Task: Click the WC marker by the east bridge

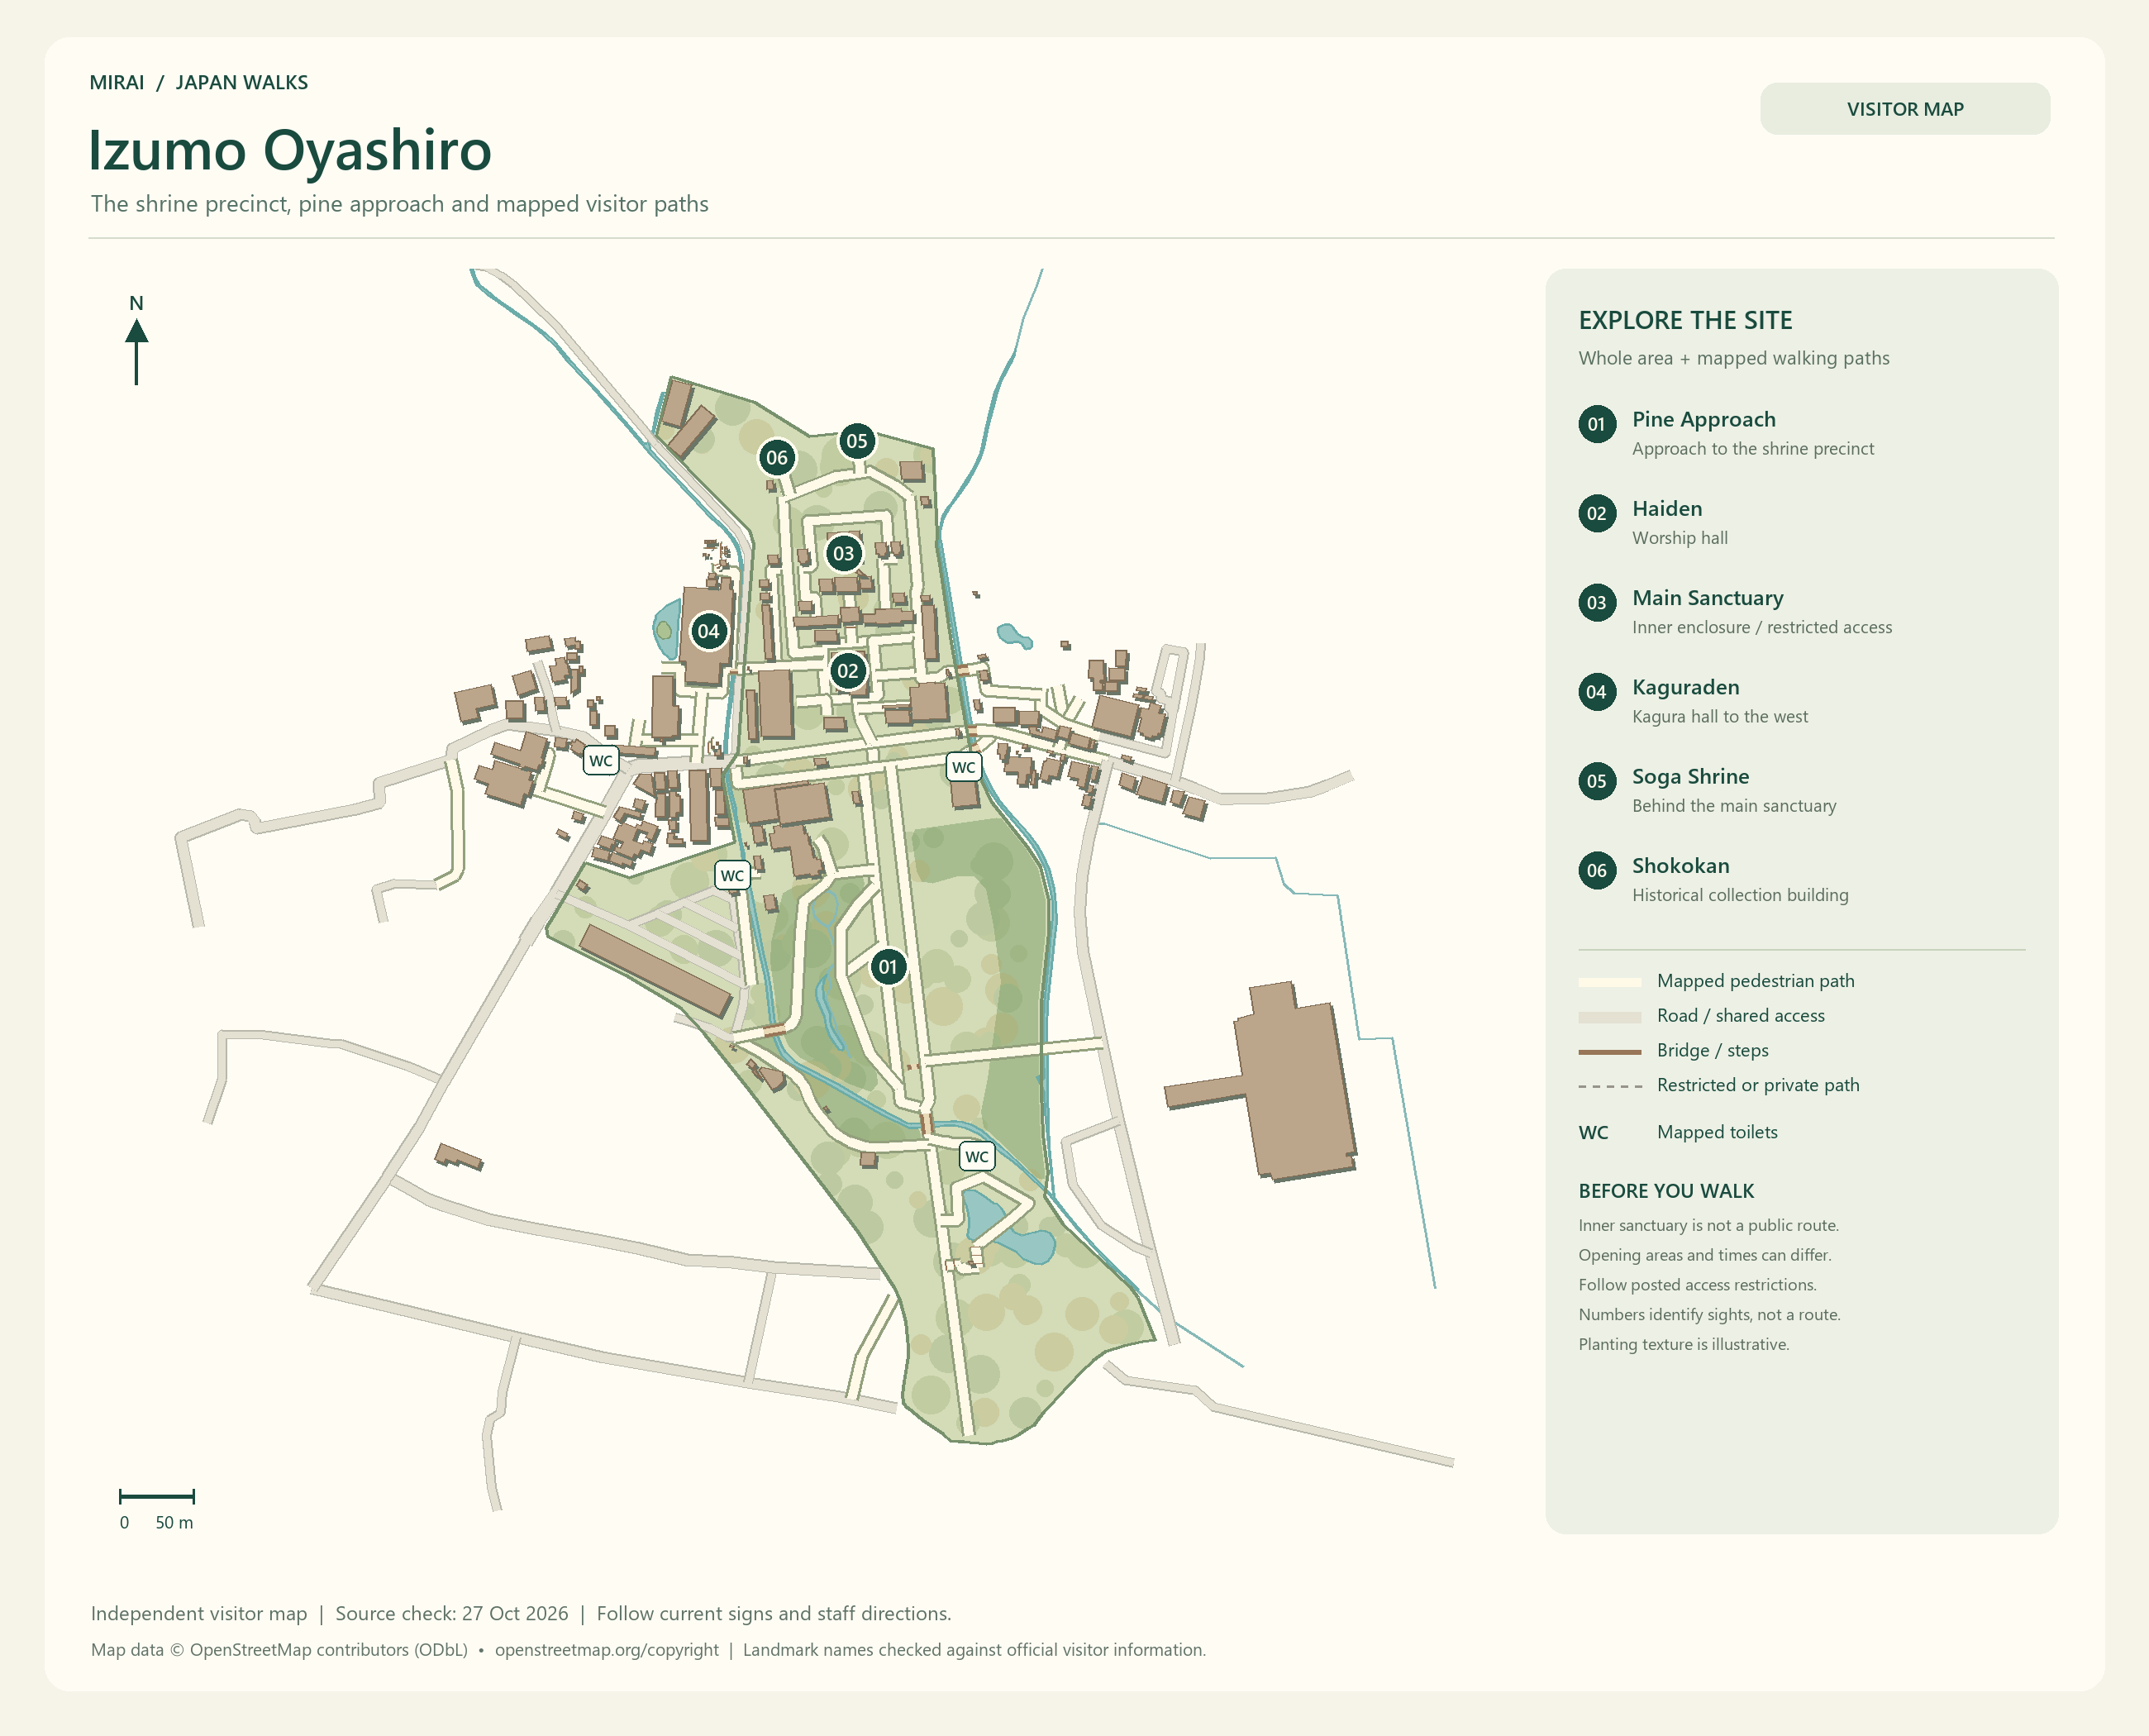Action: pos(964,767)
